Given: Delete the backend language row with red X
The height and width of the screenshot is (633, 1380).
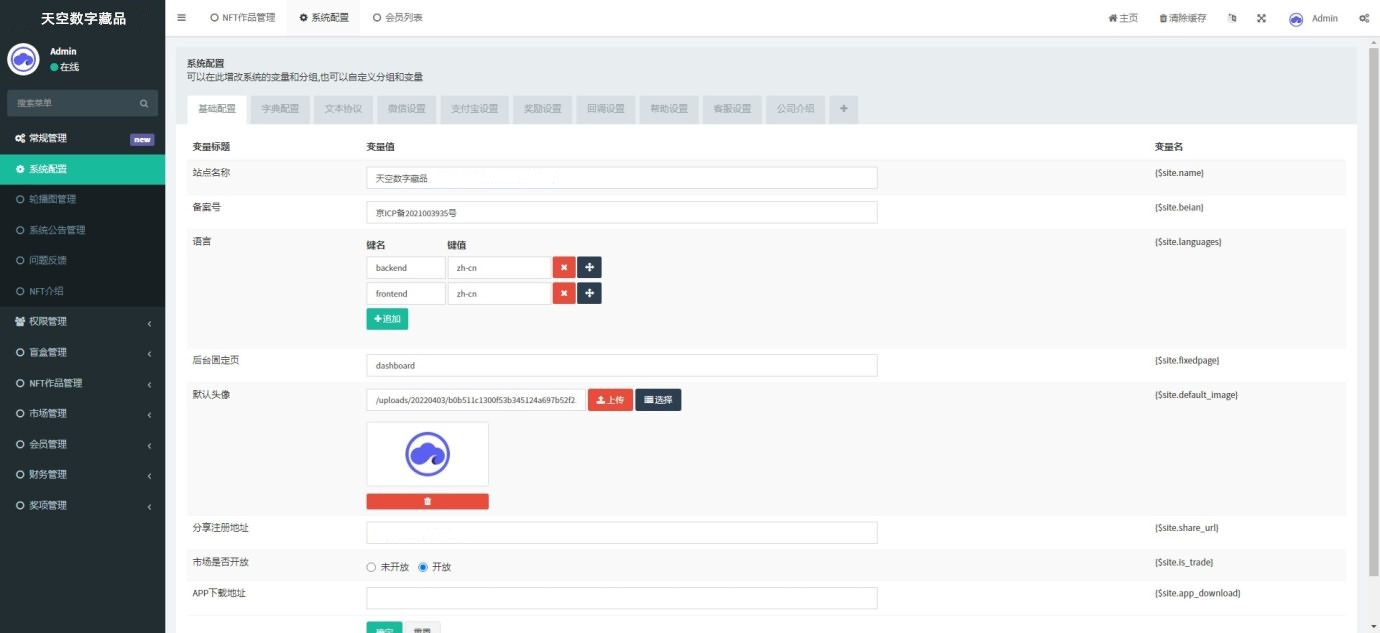Looking at the screenshot, I should pos(564,268).
